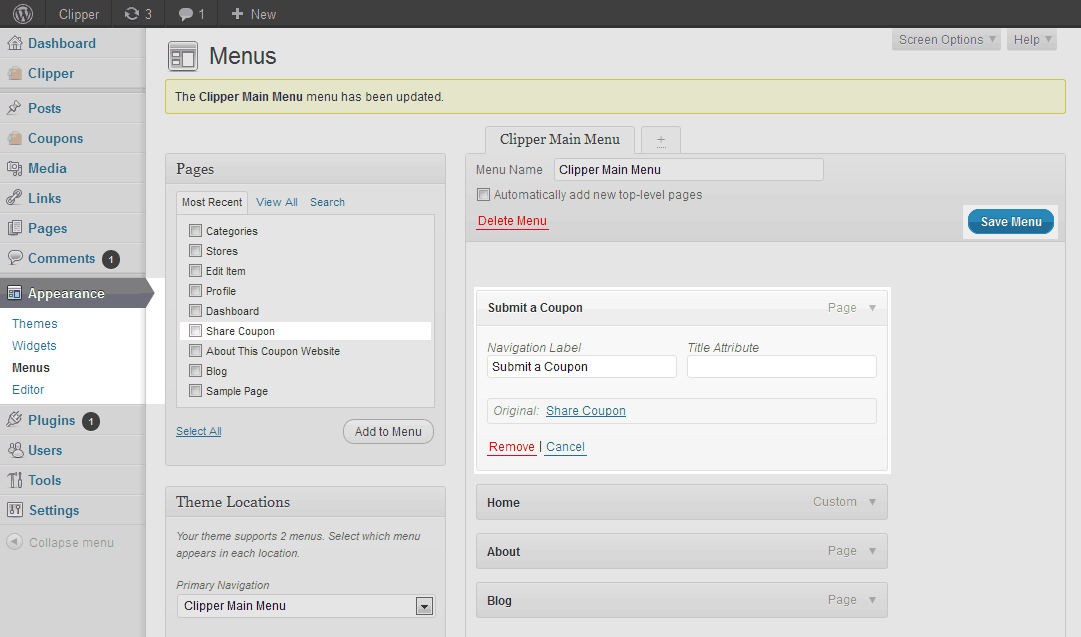
Task: Enable automatically add new top-level pages
Action: (x=484, y=195)
